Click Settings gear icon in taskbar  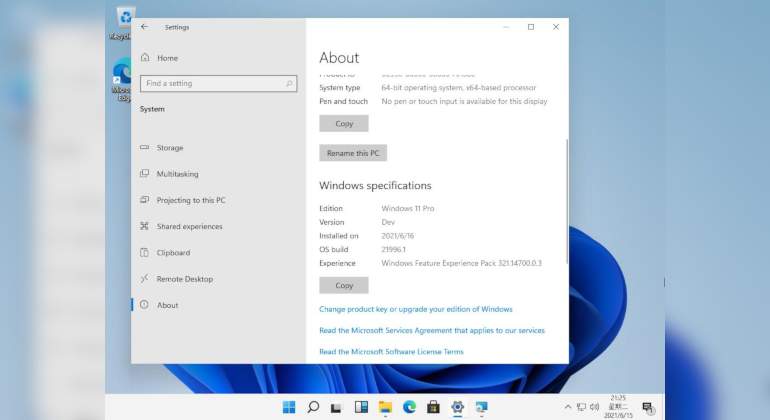pos(457,407)
